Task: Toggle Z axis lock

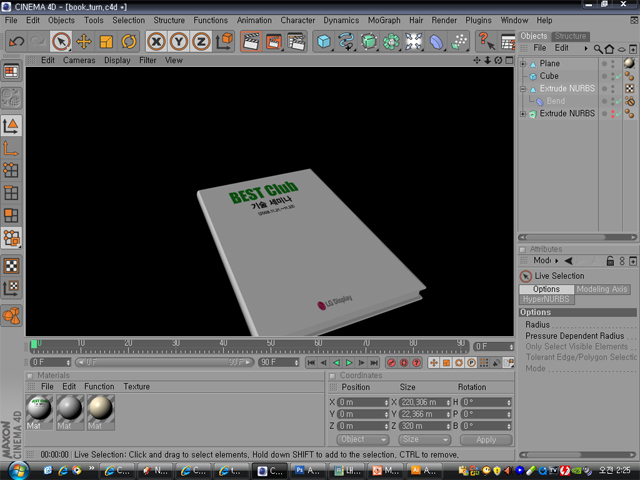Action: (x=201, y=42)
